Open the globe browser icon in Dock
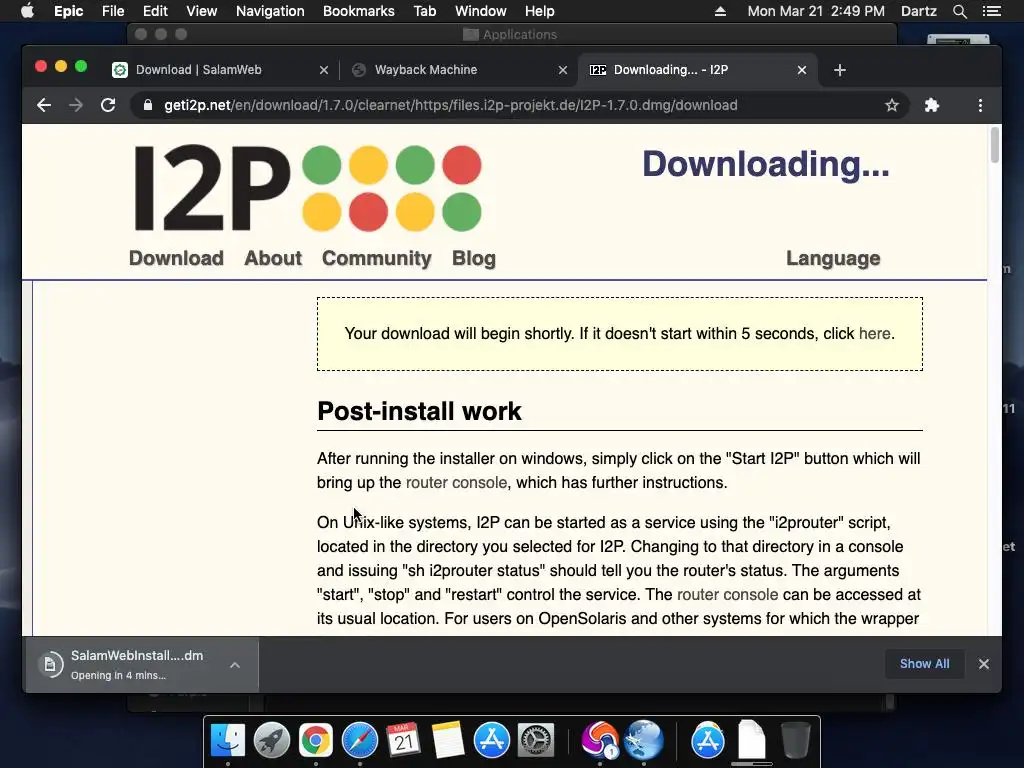 (643, 740)
